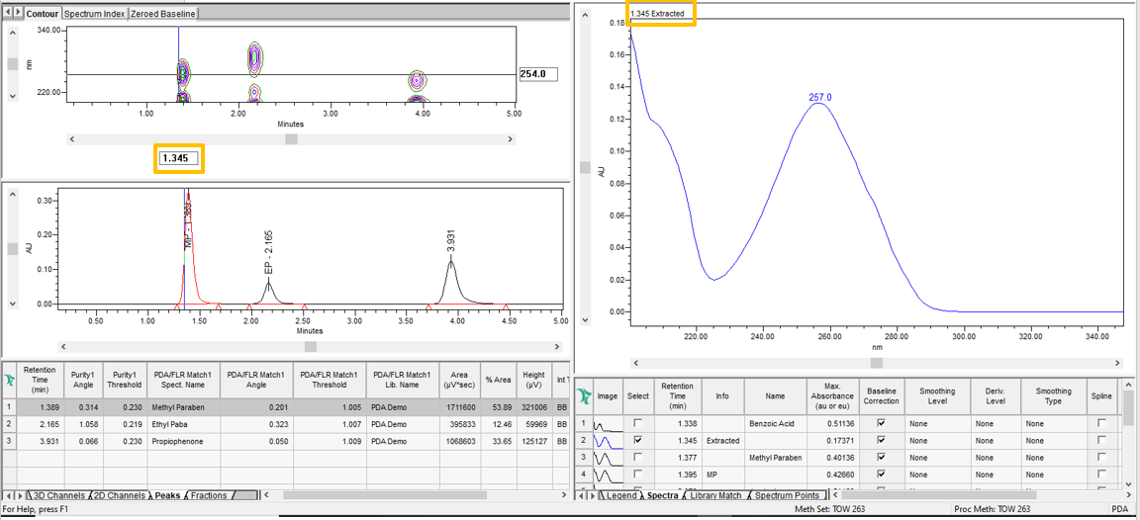Click the Max. Absorbance column header

[832, 396]
